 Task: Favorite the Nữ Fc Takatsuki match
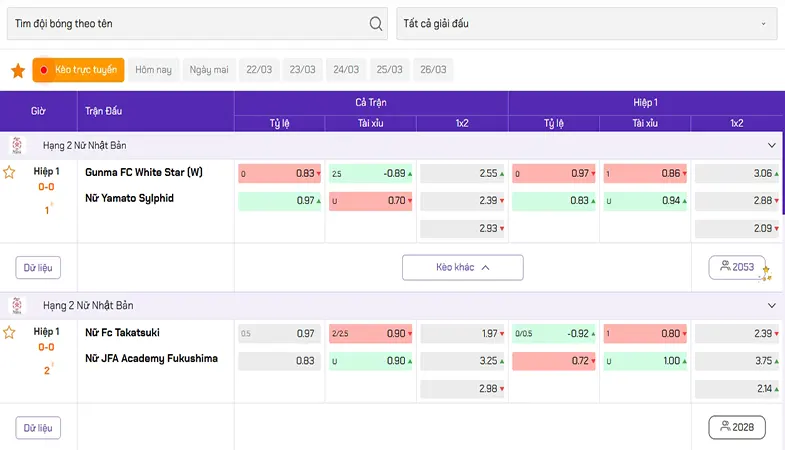point(9,332)
